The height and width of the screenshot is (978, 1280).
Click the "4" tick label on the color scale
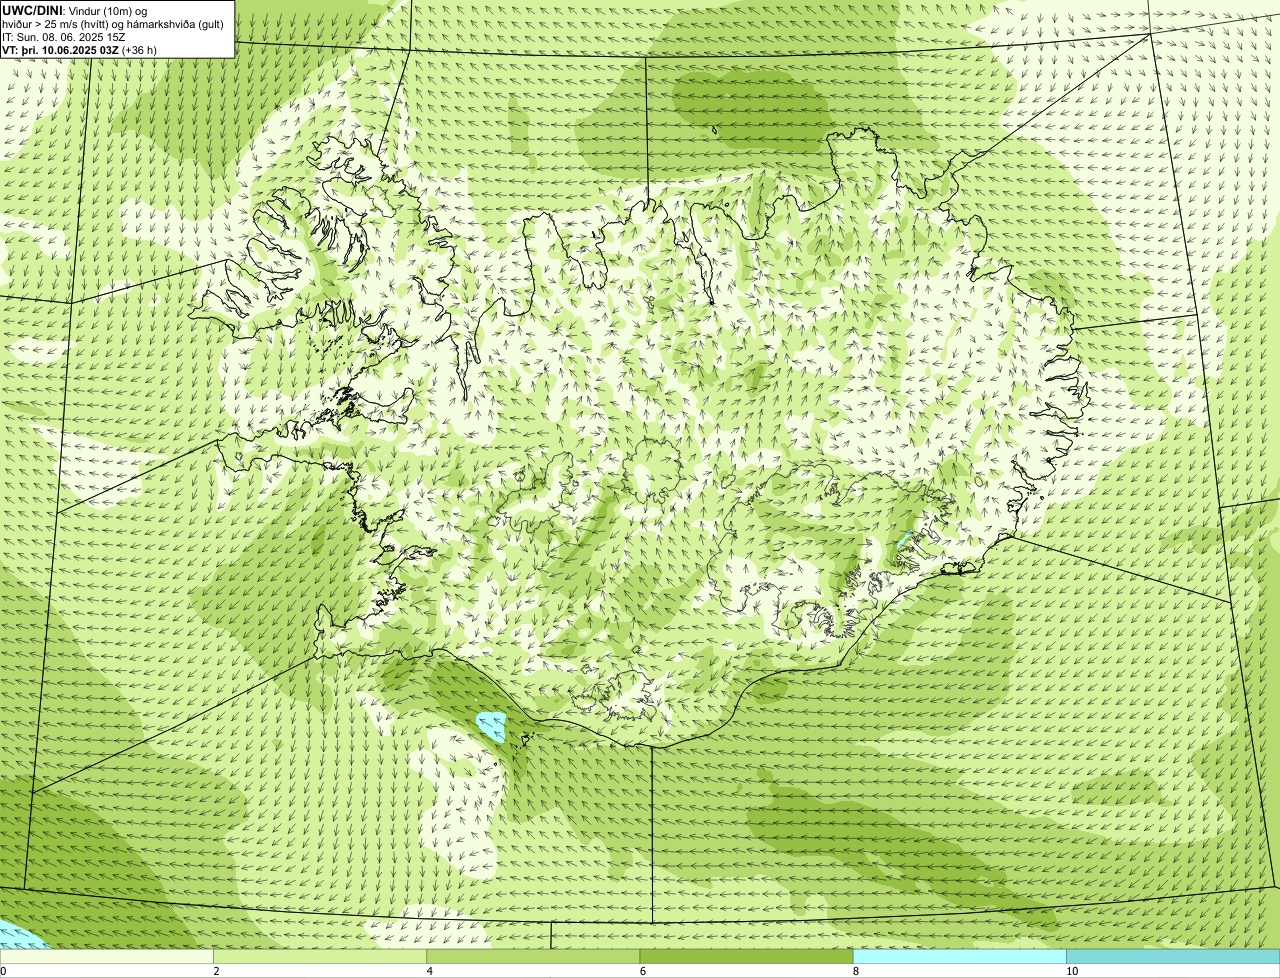coord(429,971)
